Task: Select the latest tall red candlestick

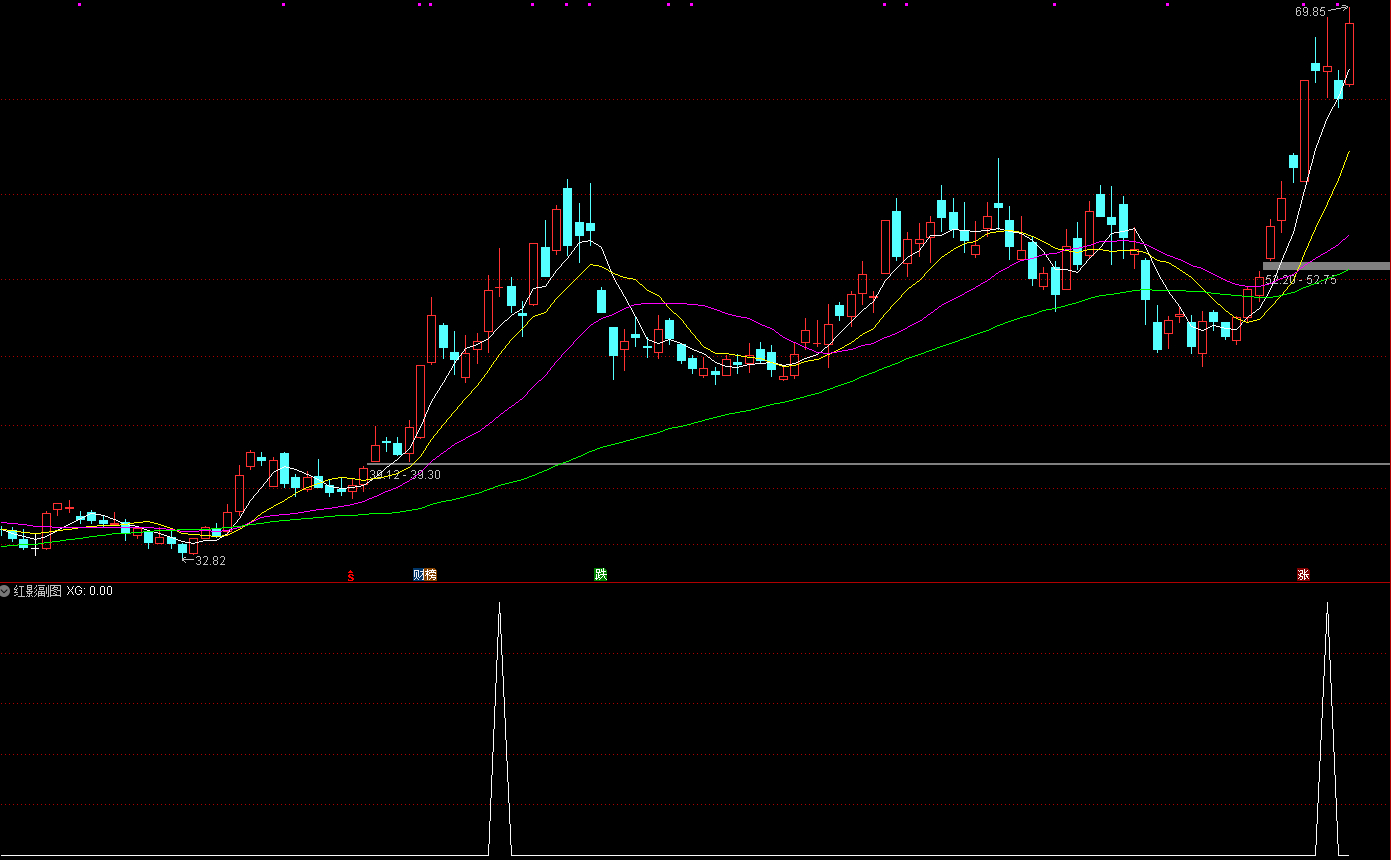Action: pyautogui.click(x=1349, y=53)
